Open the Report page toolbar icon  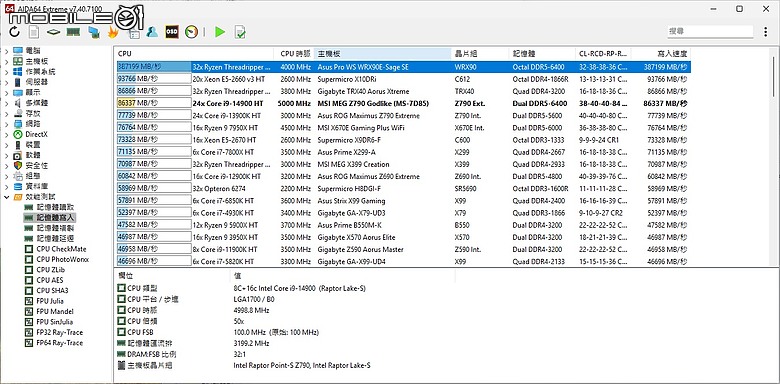tap(34, 32)
